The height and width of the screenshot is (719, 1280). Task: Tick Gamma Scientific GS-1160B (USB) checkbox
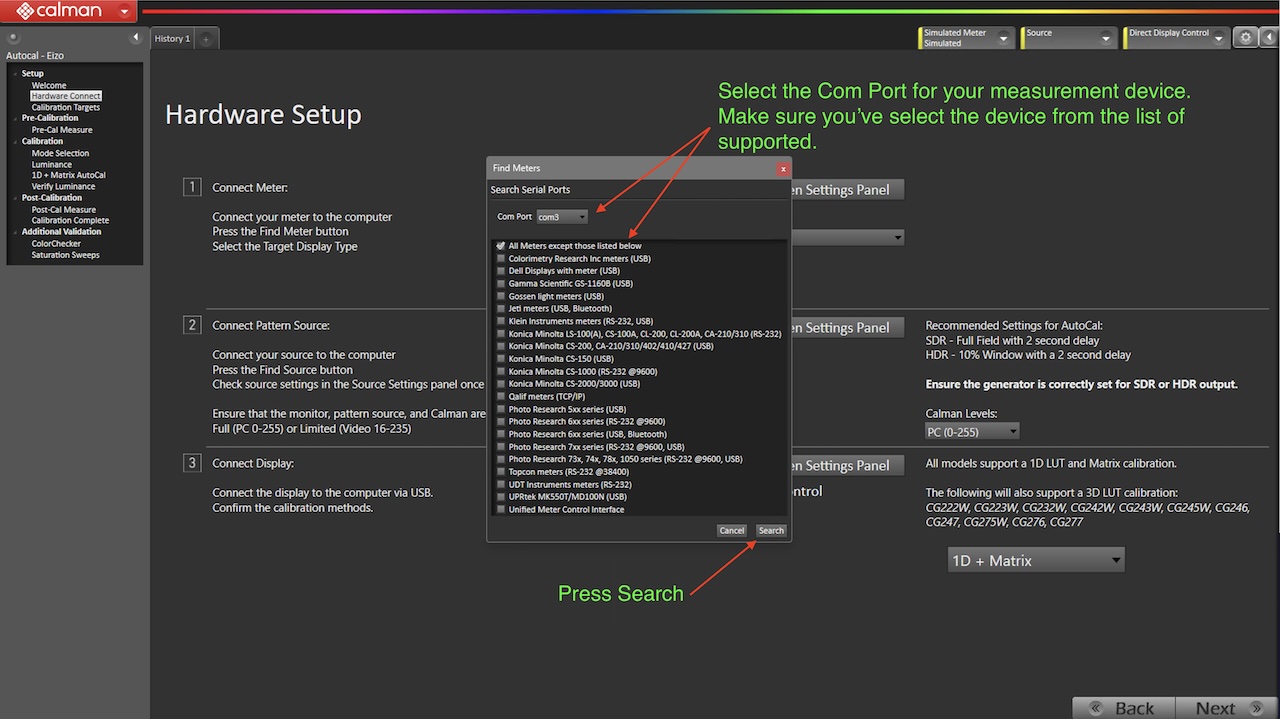pos(500,284)
